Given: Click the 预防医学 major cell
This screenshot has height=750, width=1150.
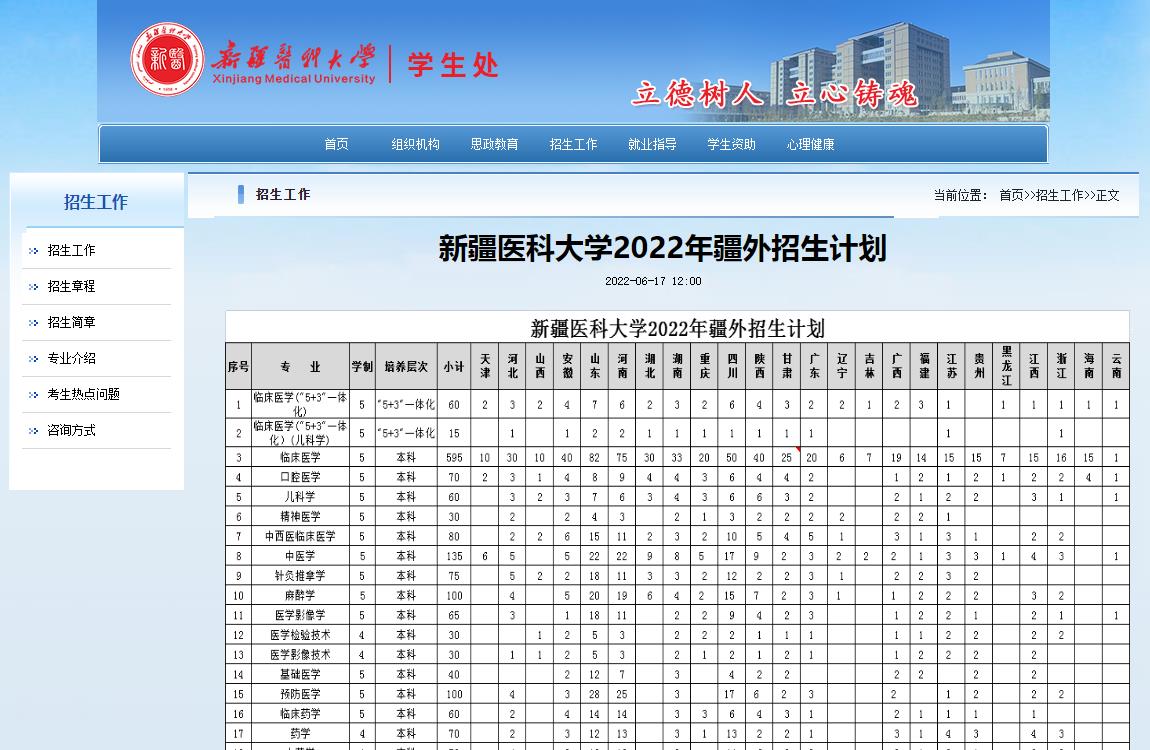Looking at the screenshot, I should 300,695.
